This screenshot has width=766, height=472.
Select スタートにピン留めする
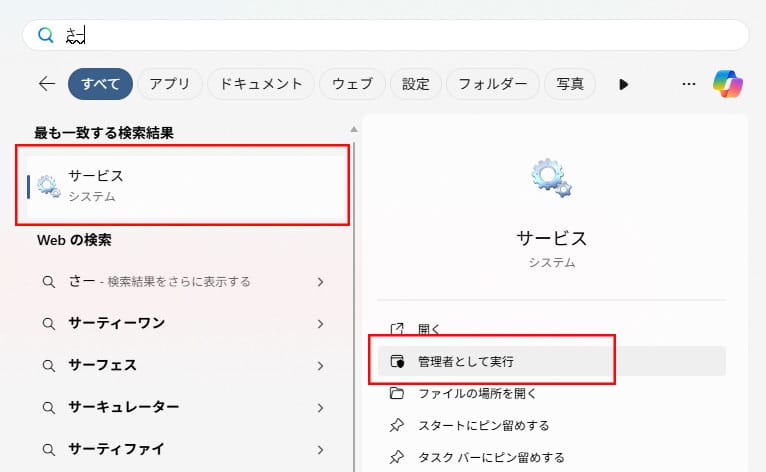[483, 425]
